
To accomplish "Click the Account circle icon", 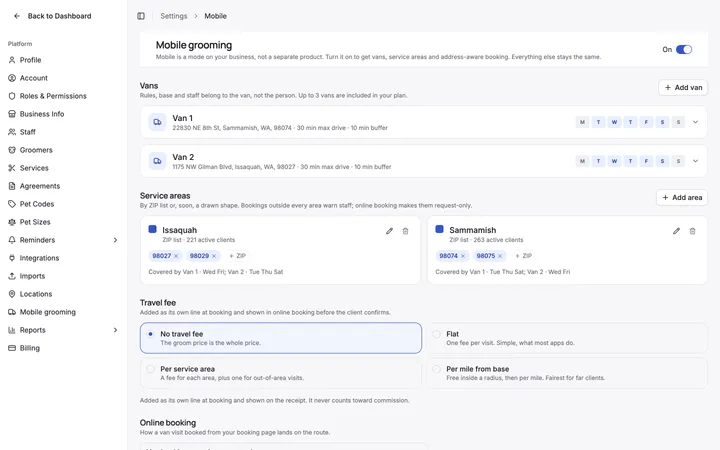I will [12, 78].
